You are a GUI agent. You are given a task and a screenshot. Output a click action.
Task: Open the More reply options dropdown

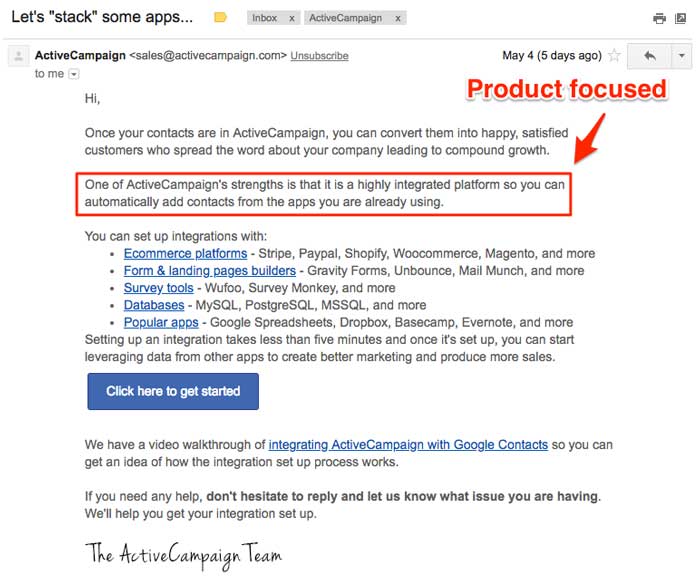coord(682,56)
